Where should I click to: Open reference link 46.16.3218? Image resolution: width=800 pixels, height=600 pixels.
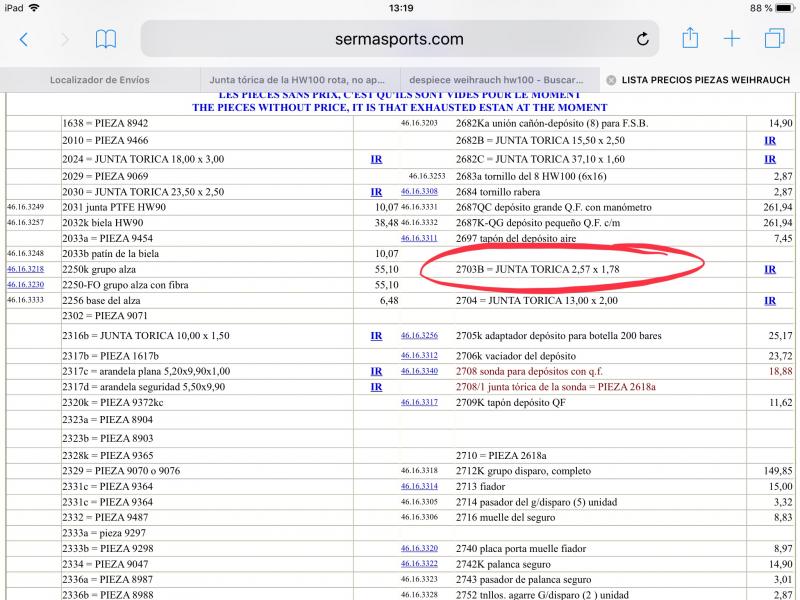pyautogui.click(x=25, y=269)
